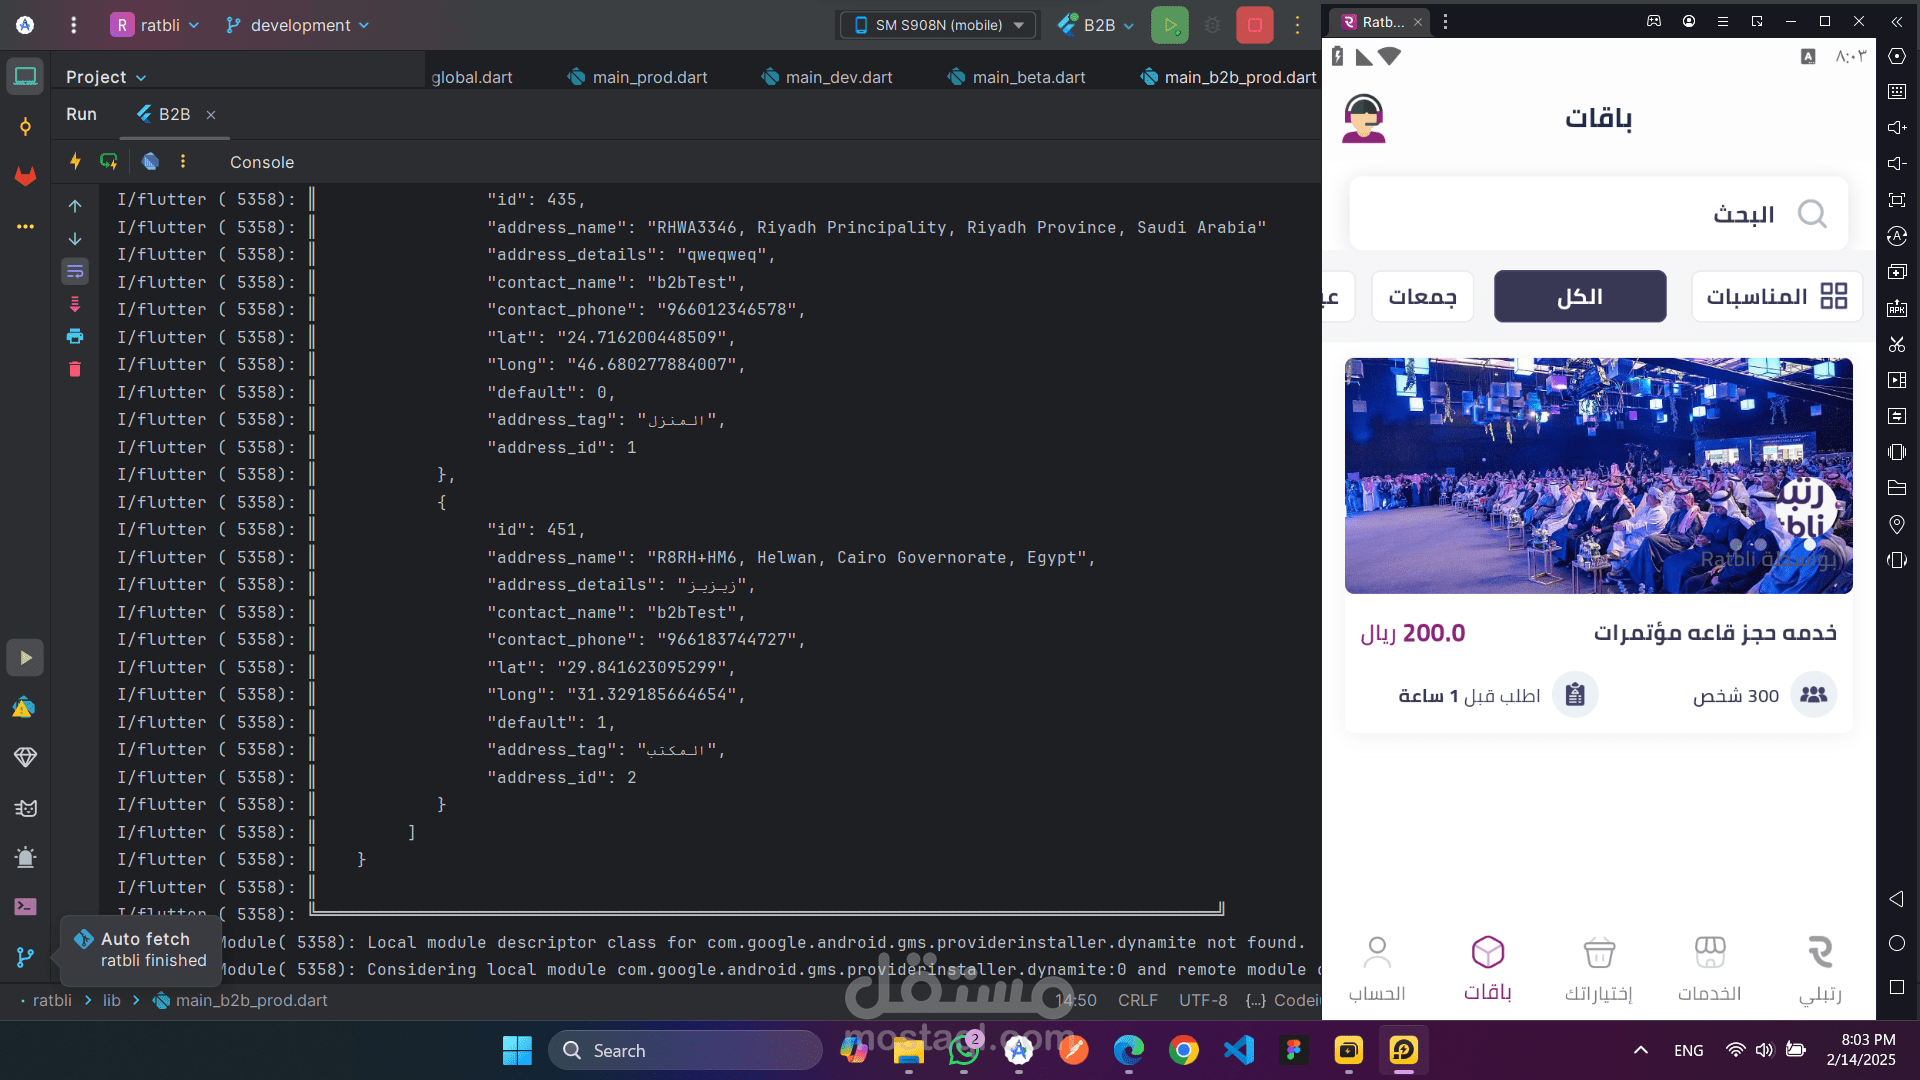The image size is (1920, 1080).
Task: Switch to the main_dev.dart tab
Action: pyautogui.click(x=828, y=77)
